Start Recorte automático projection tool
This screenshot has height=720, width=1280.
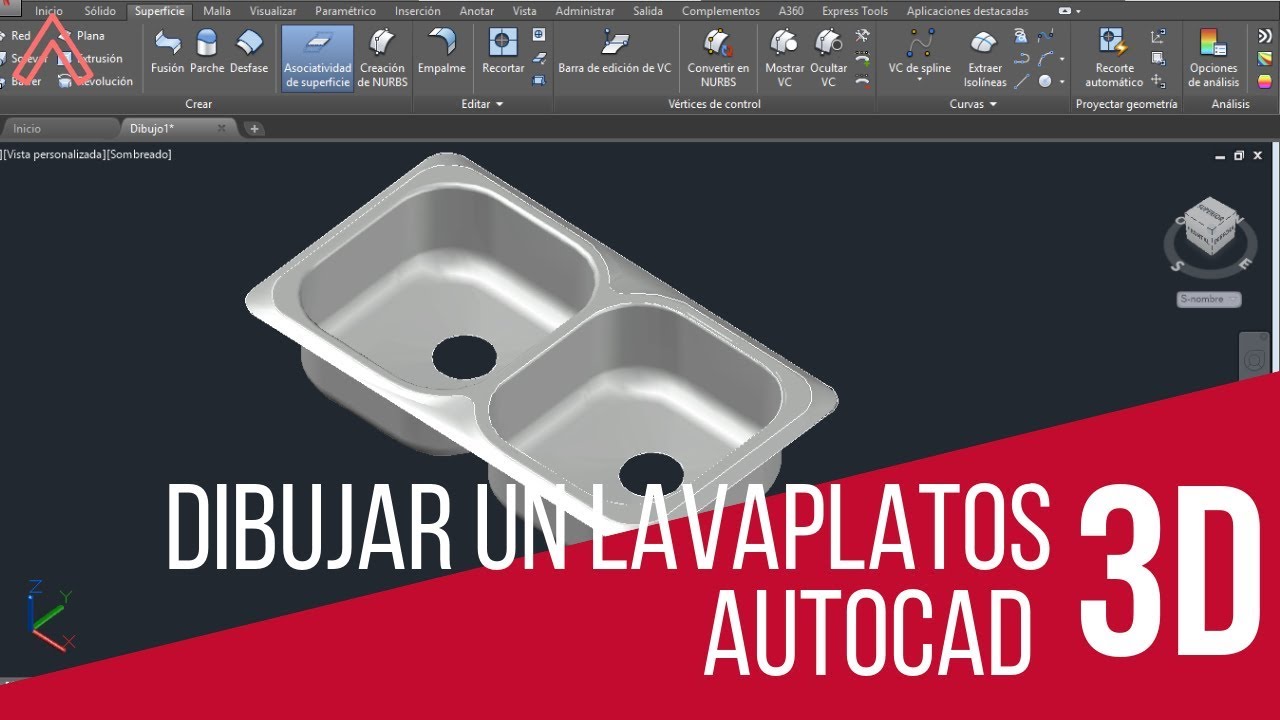(x=1113, y=58)
